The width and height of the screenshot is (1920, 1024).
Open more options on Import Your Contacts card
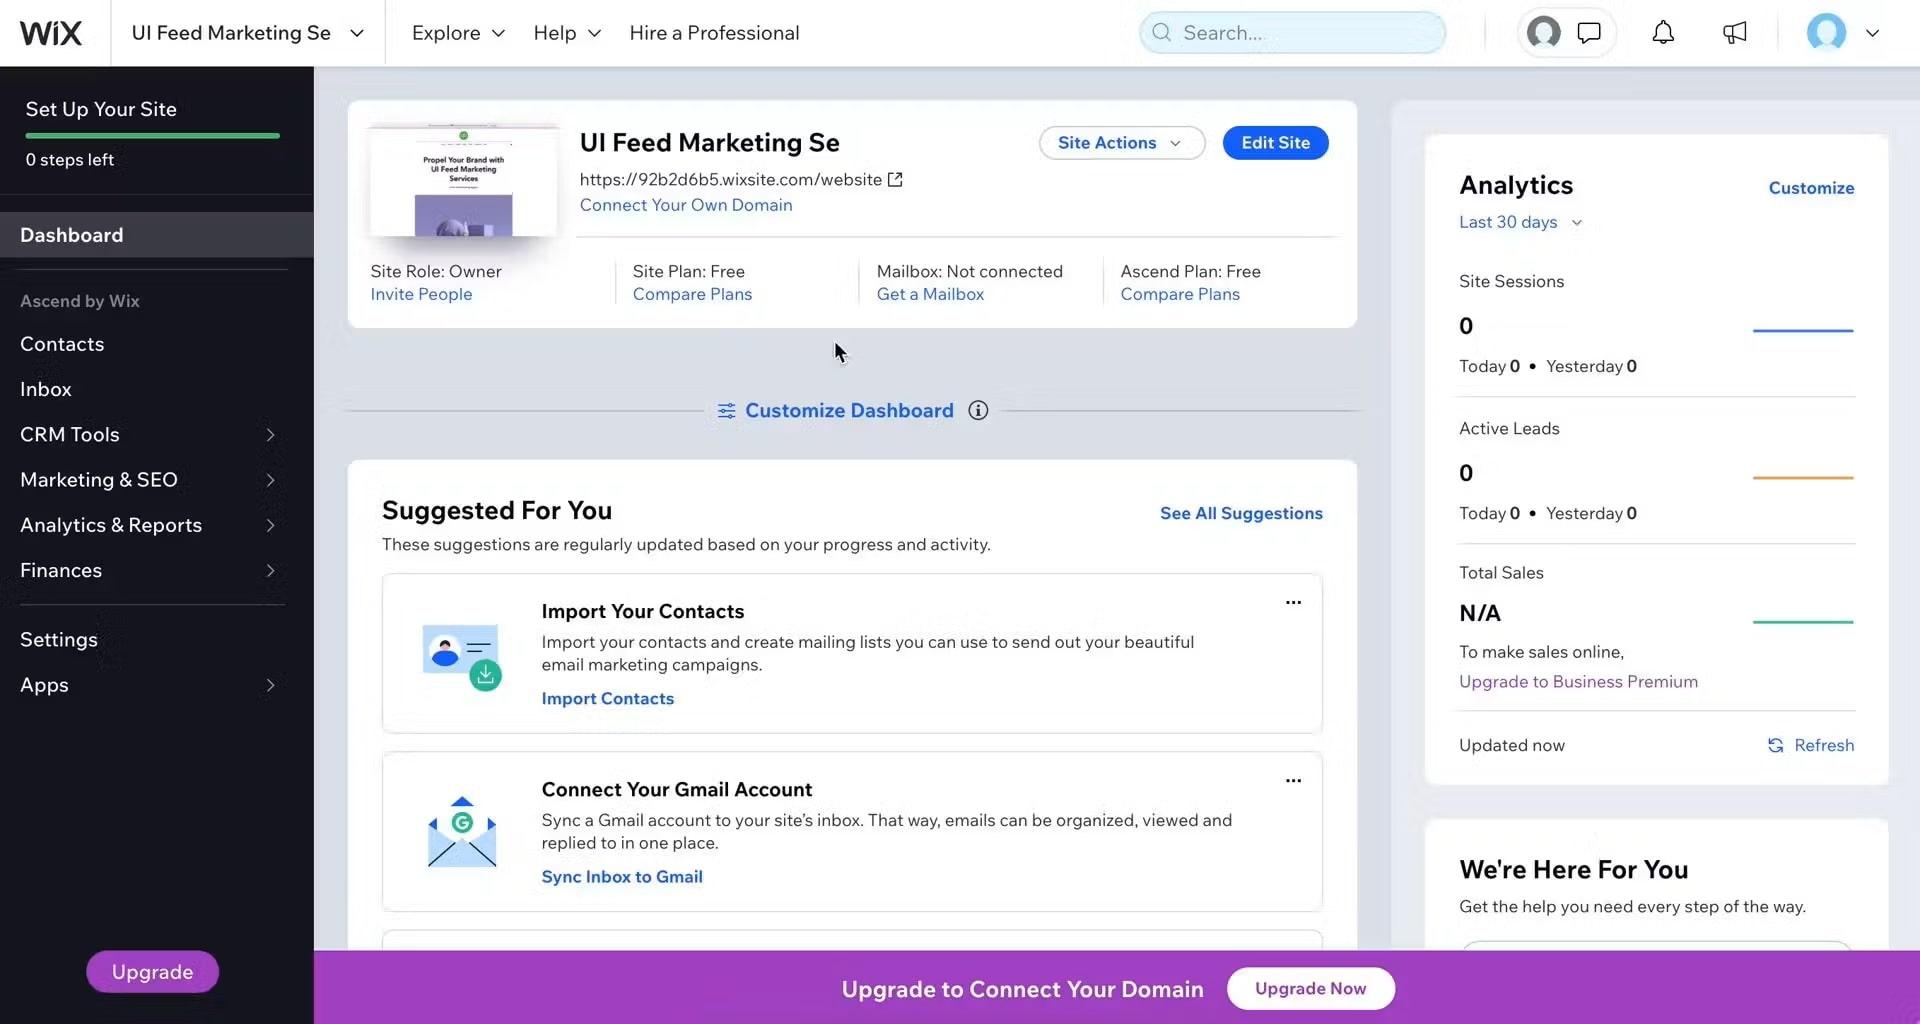pos(1293,603)
